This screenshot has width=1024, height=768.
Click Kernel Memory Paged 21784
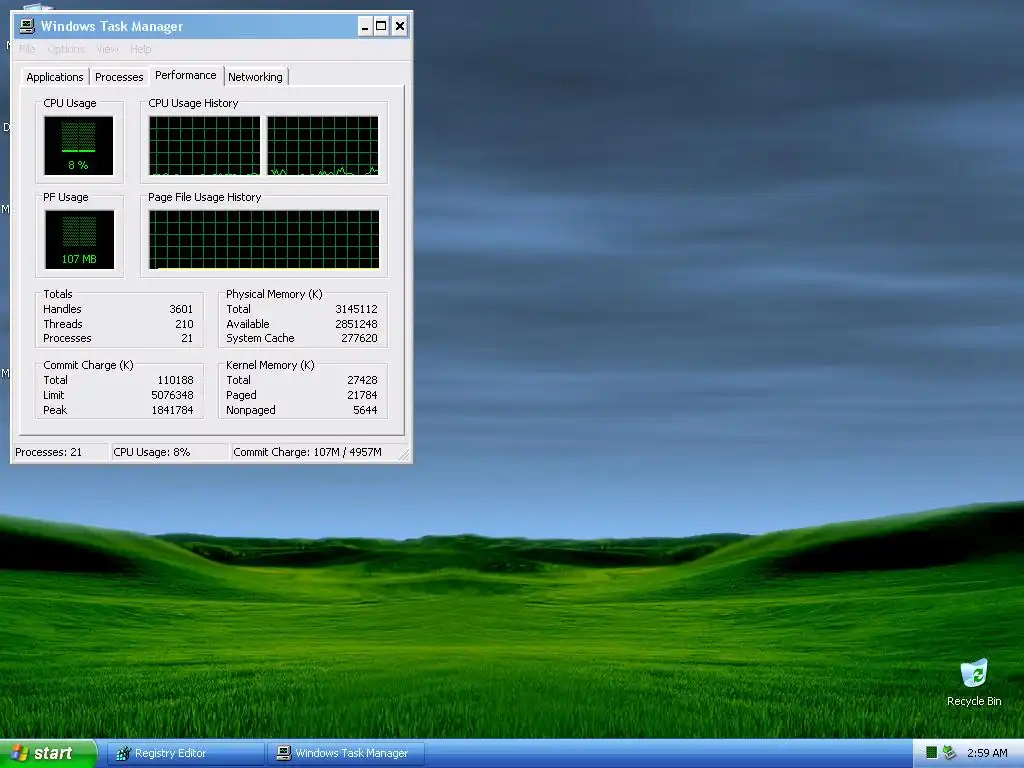[362, 395]
